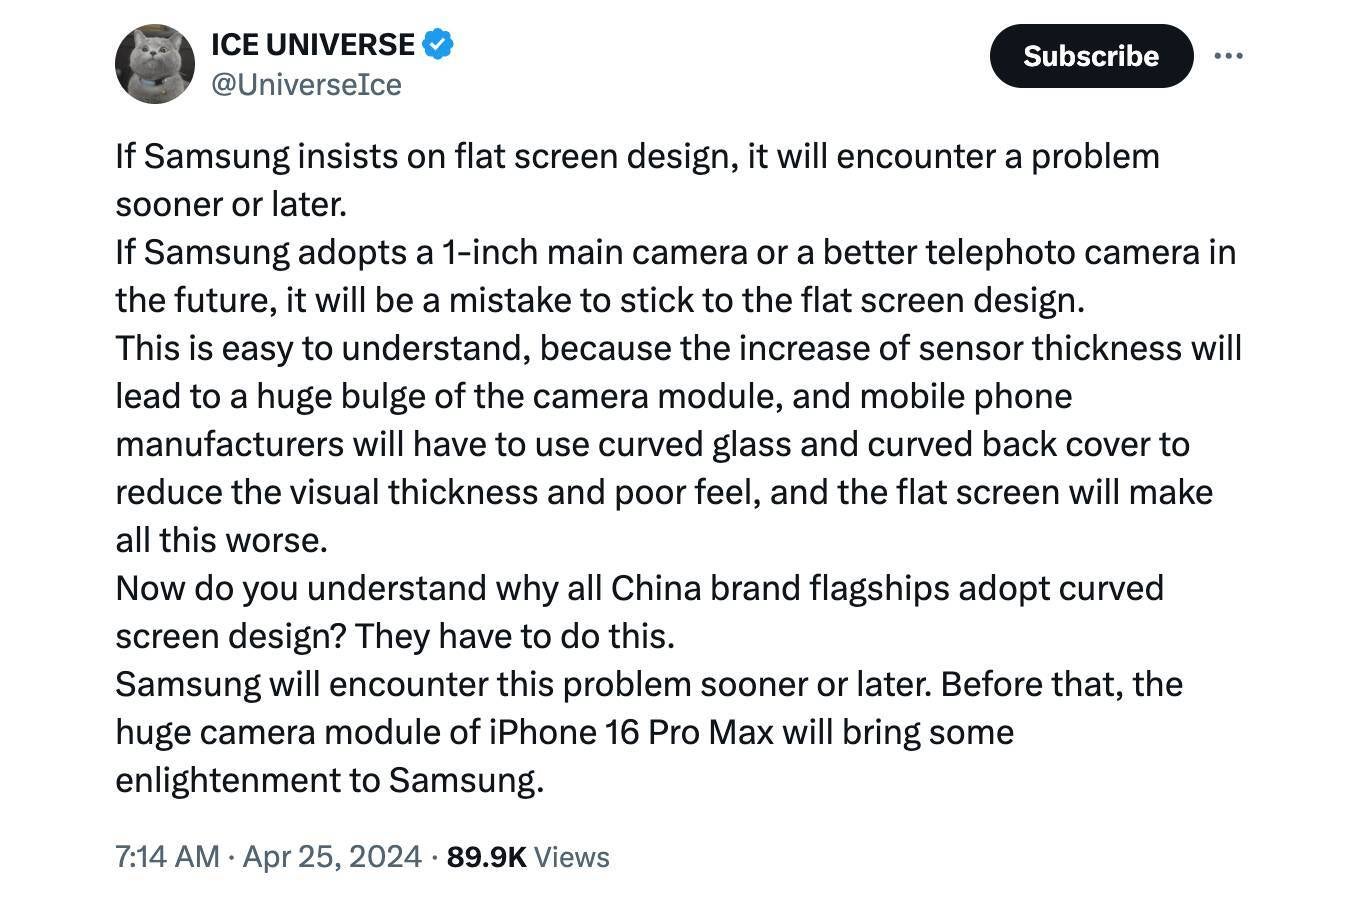The height and width of the screenshot is (906, 1359).
Task: Click the Views label
Action: pyautogui.click(x=572, y=857)
